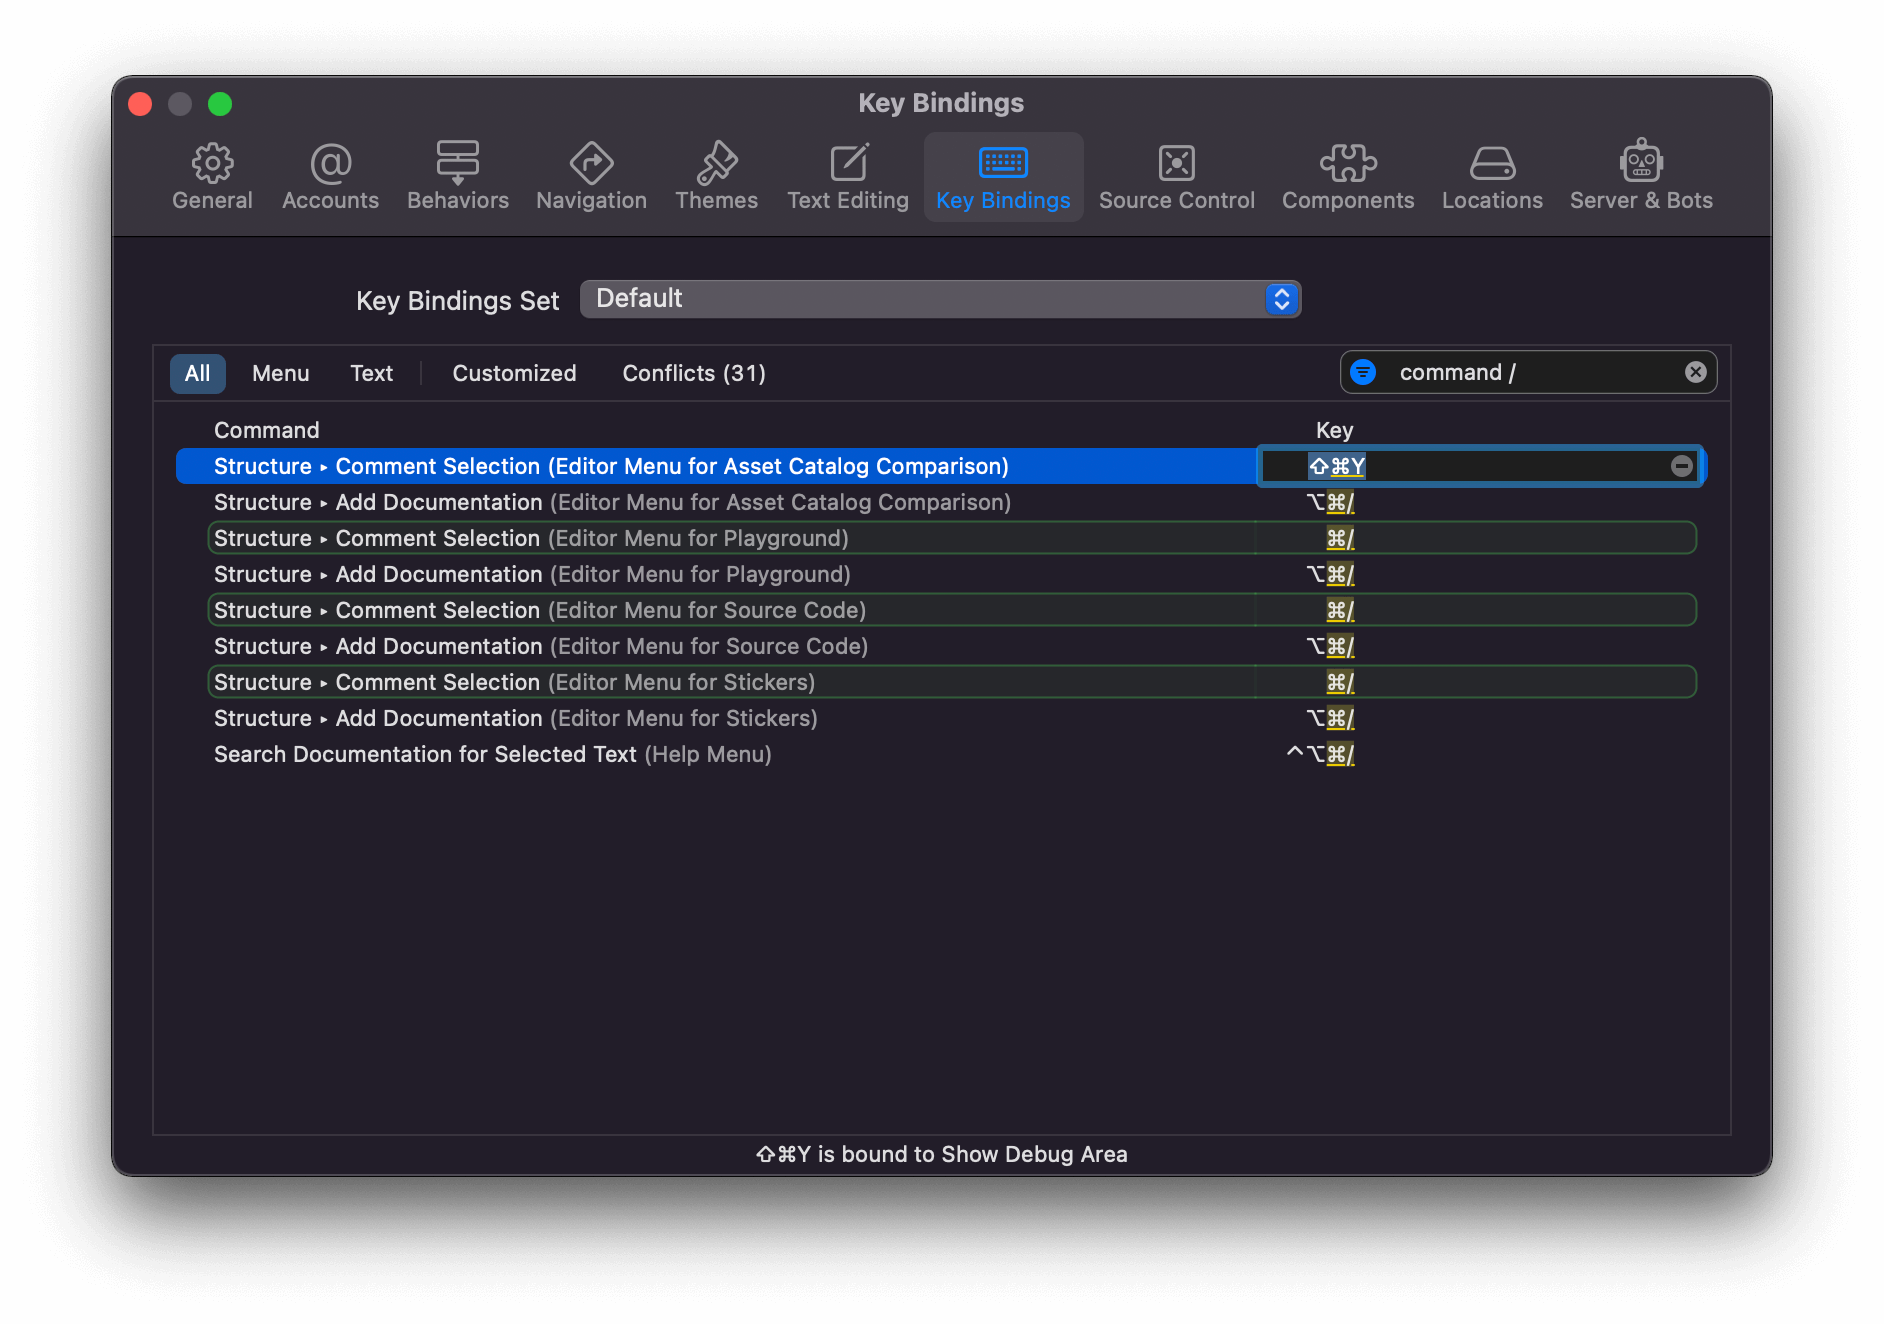The image size is (1884, 1324).
Task: Open the Components preferences pane
Action: click(x=1348, y=177)
